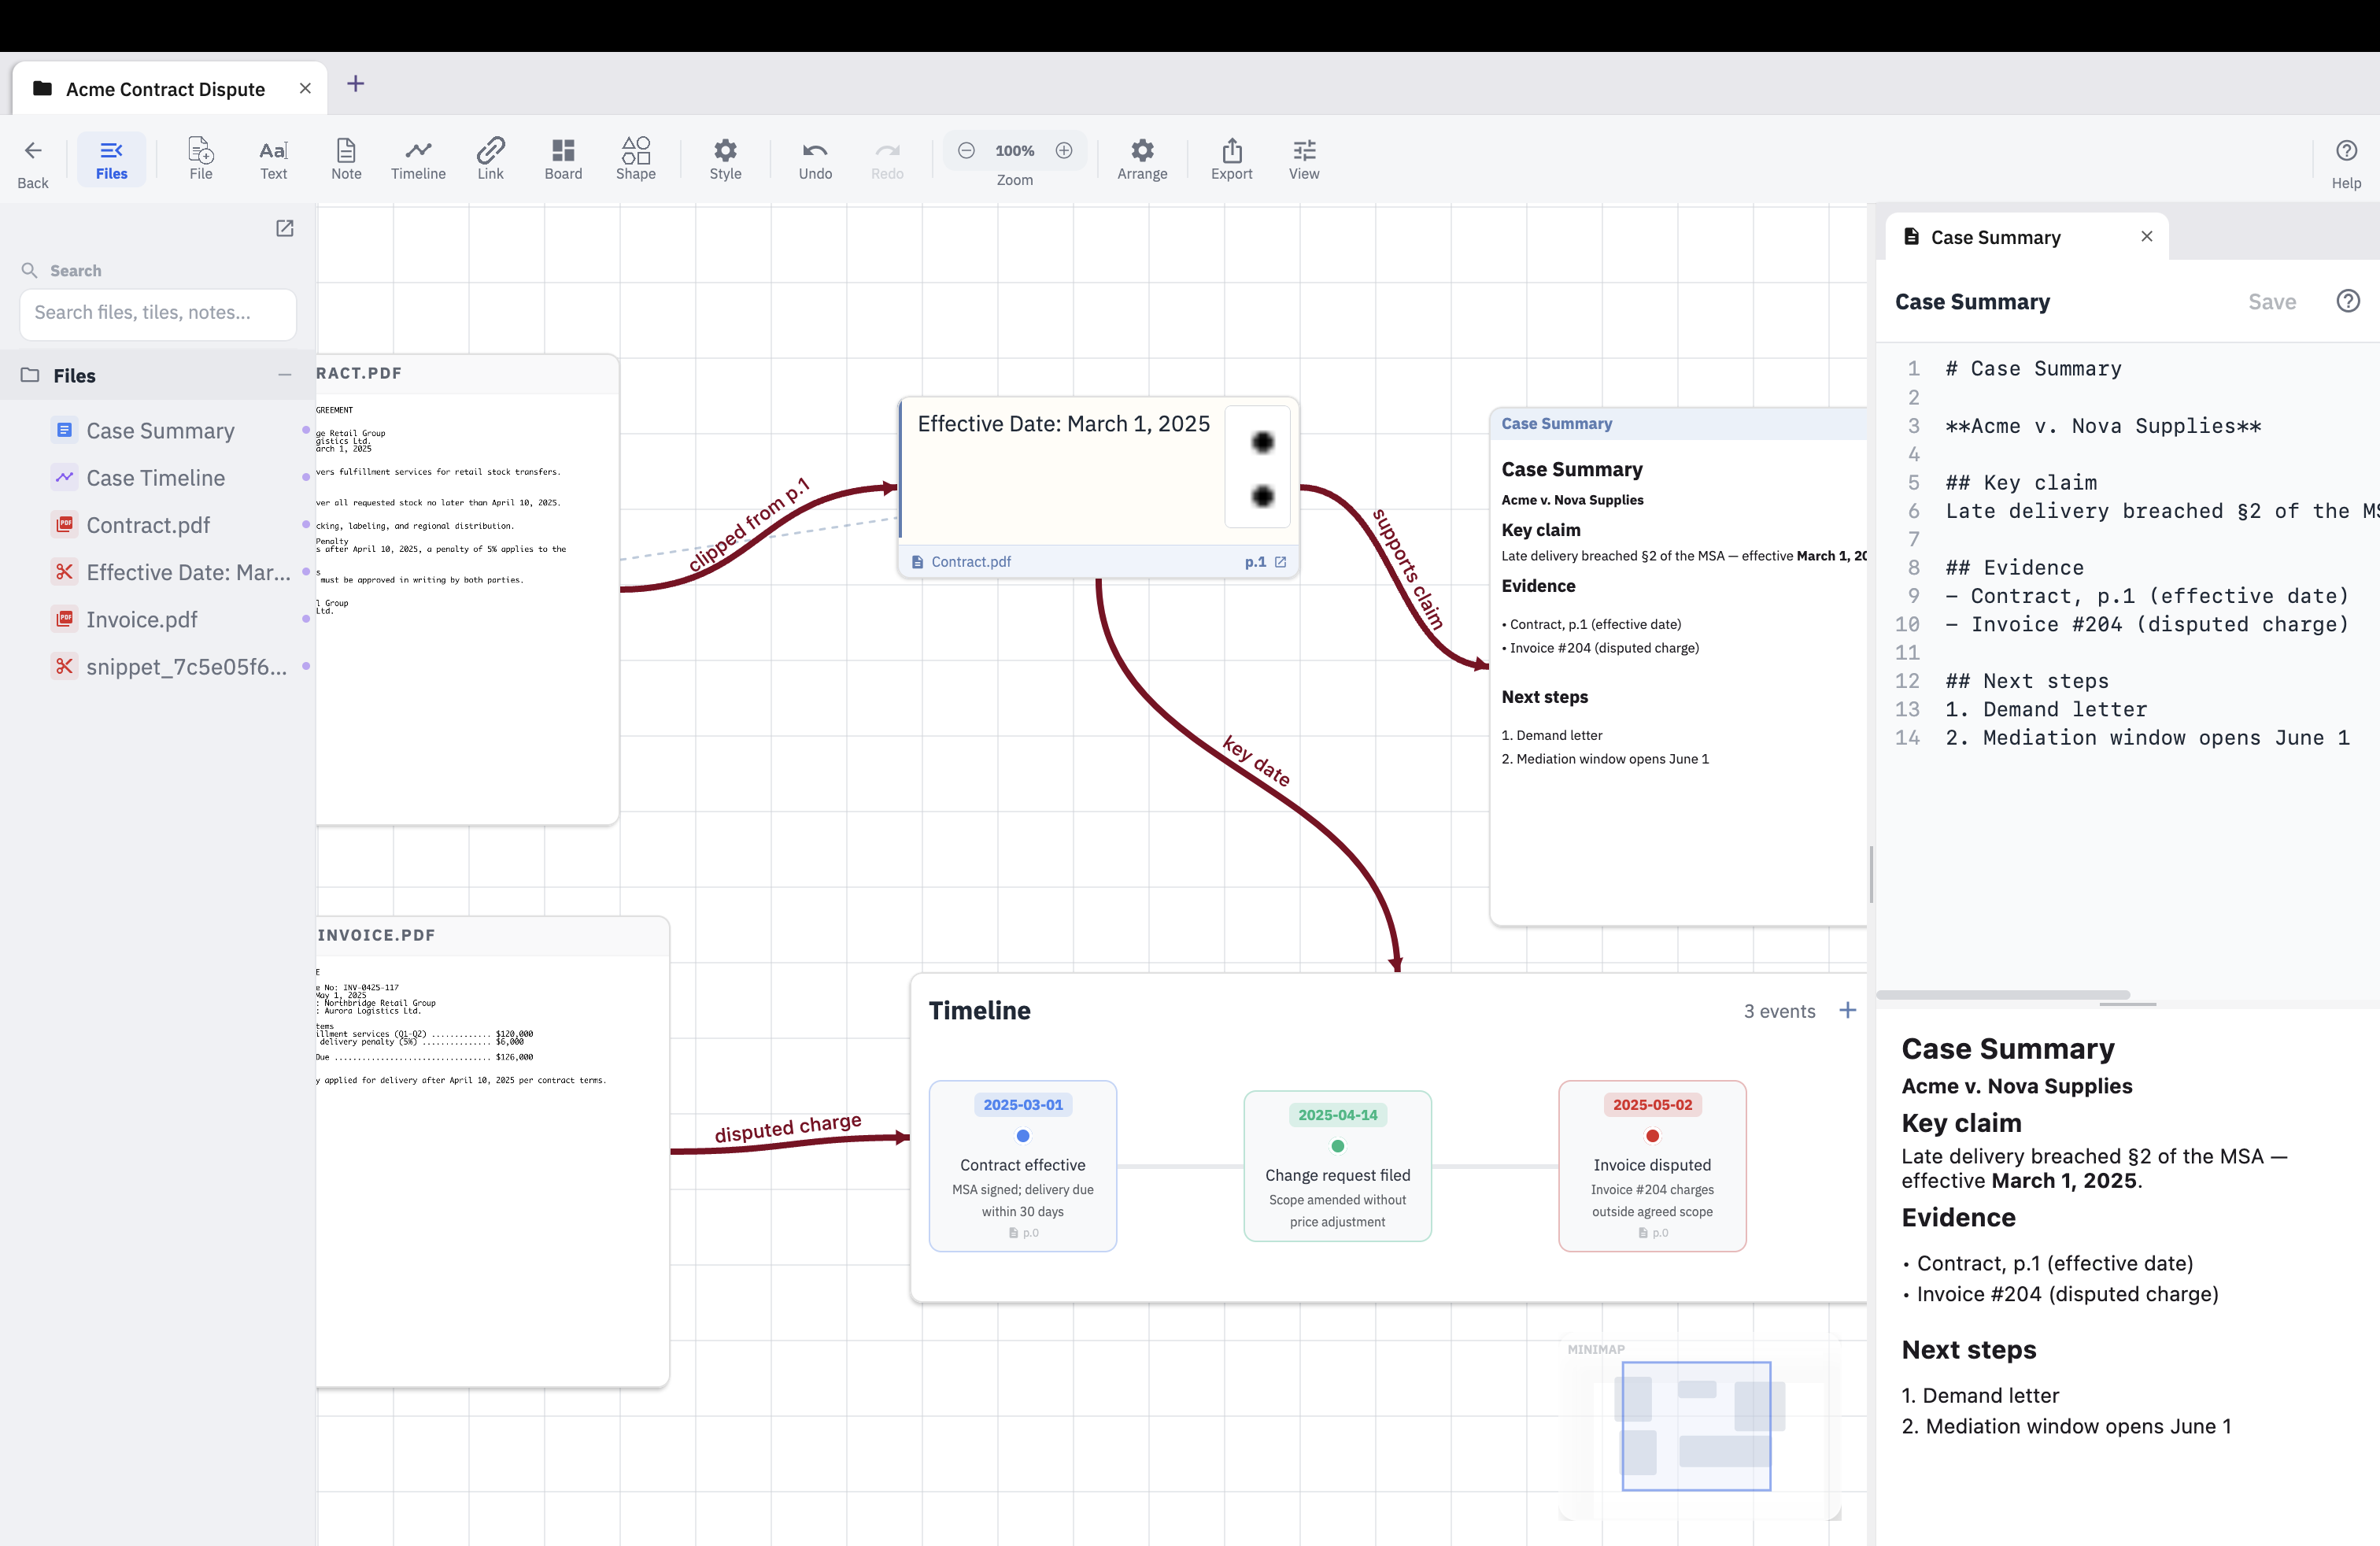This screenshot has width=2380, height=1546.
Task: Select the 2025-03-01 Contract effective event
Action: tap(1022, 1166)
